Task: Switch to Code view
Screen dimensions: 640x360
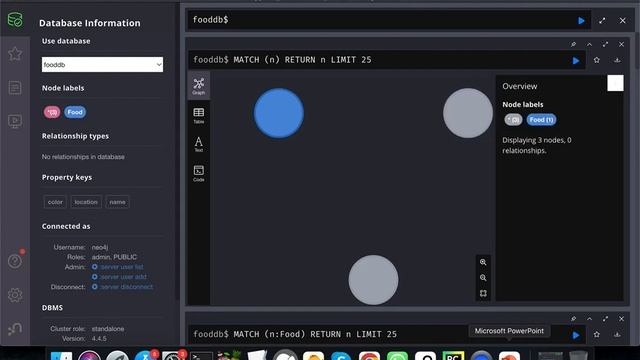Action: (x=199, y=173)
